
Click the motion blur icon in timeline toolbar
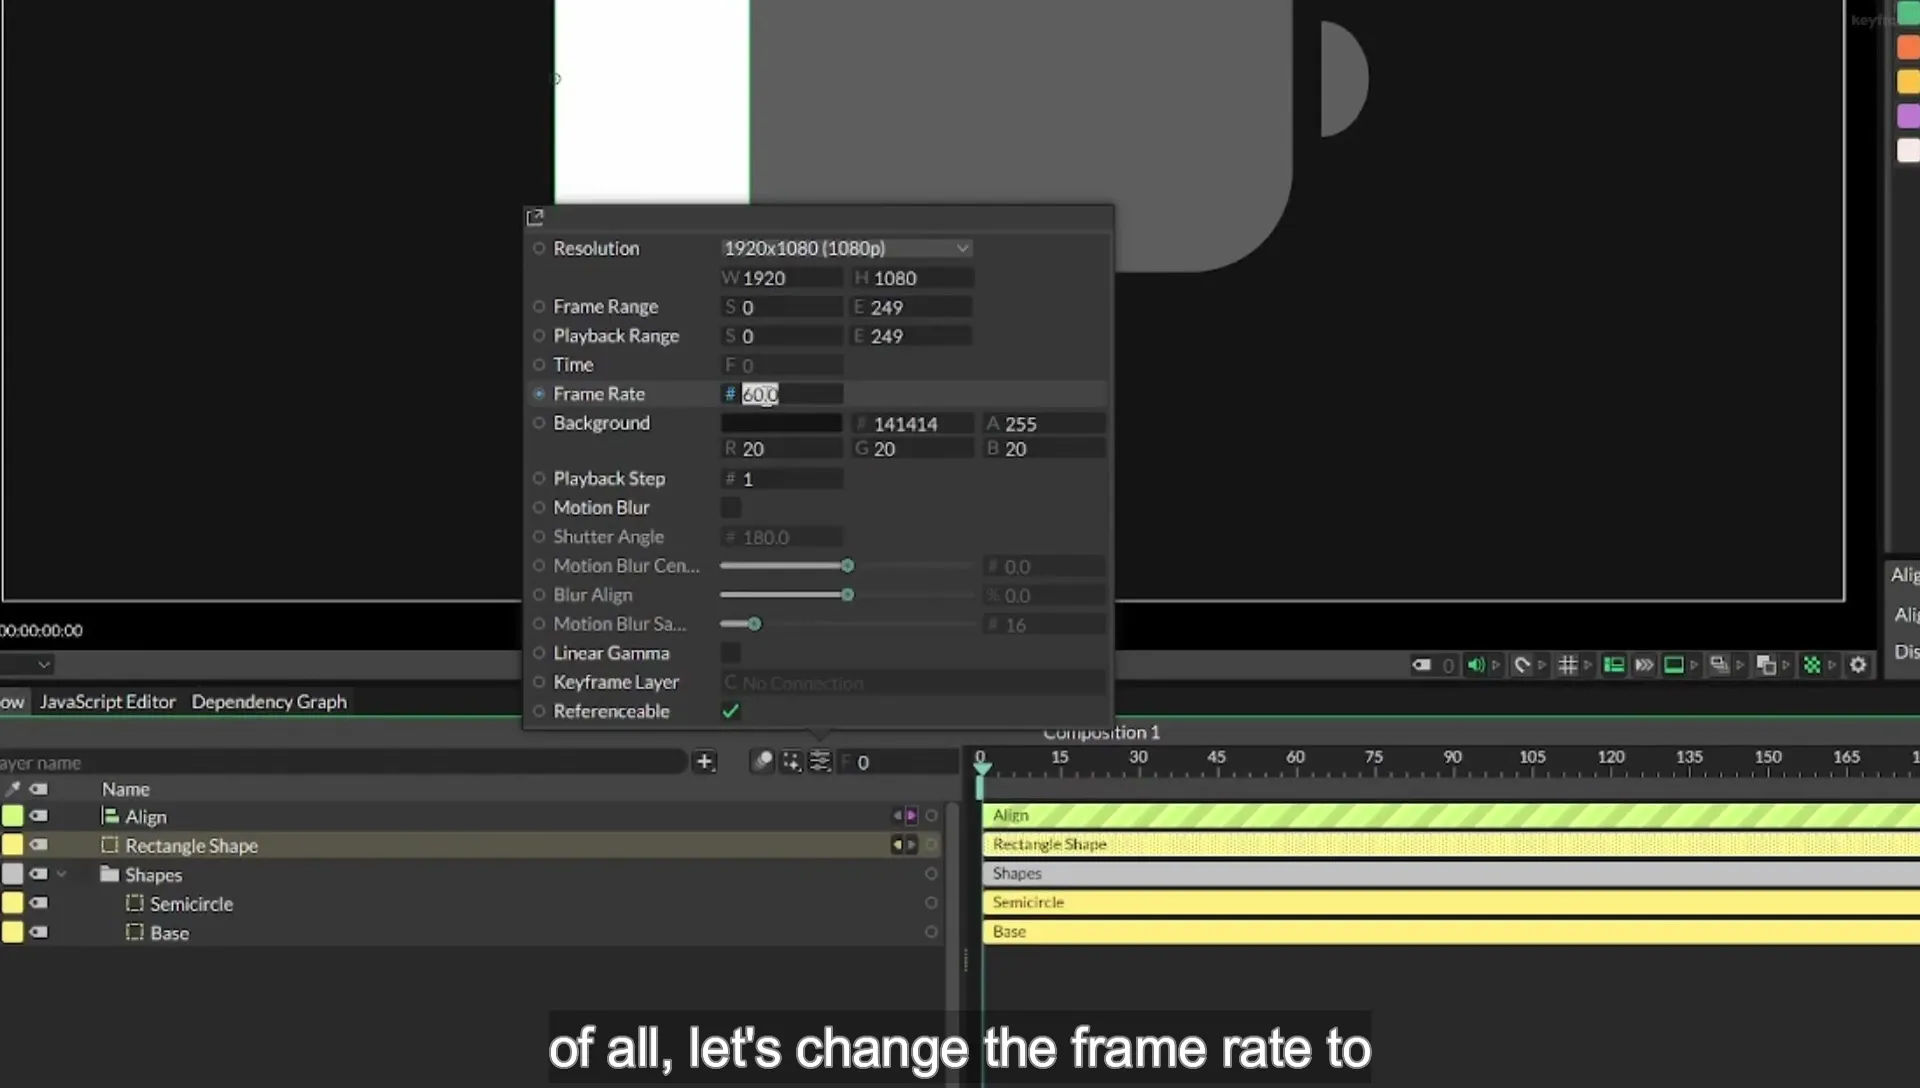pos(762,762)
